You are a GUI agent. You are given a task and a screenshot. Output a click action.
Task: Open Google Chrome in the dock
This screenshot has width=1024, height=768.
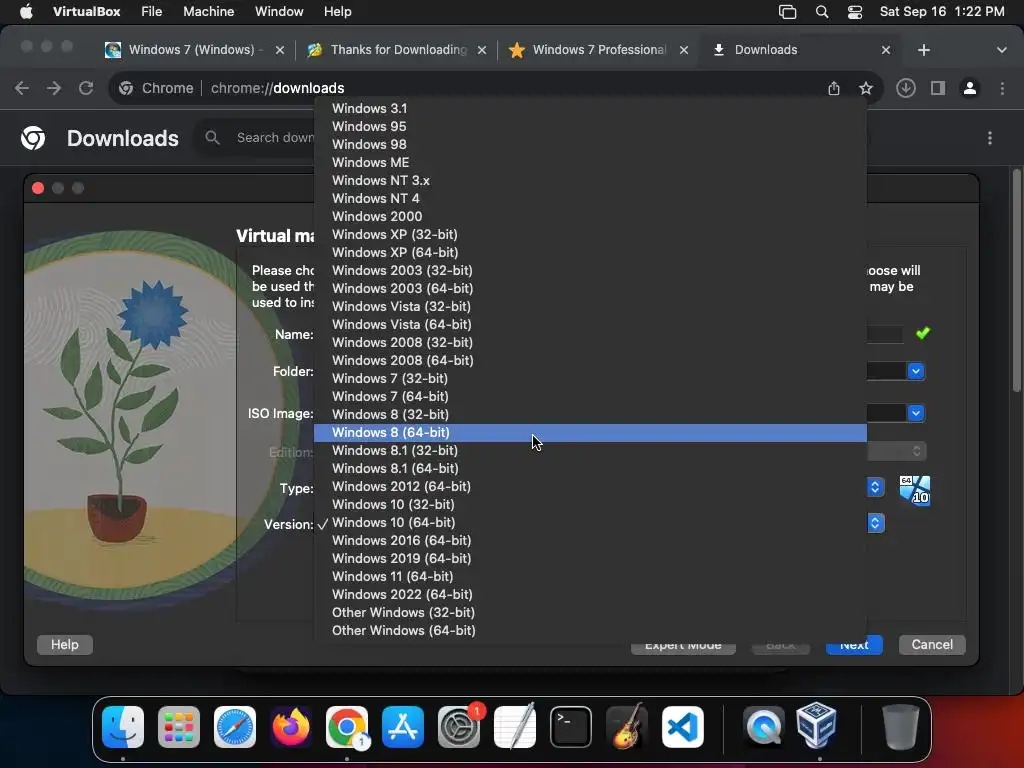click(x=347, y=727)
